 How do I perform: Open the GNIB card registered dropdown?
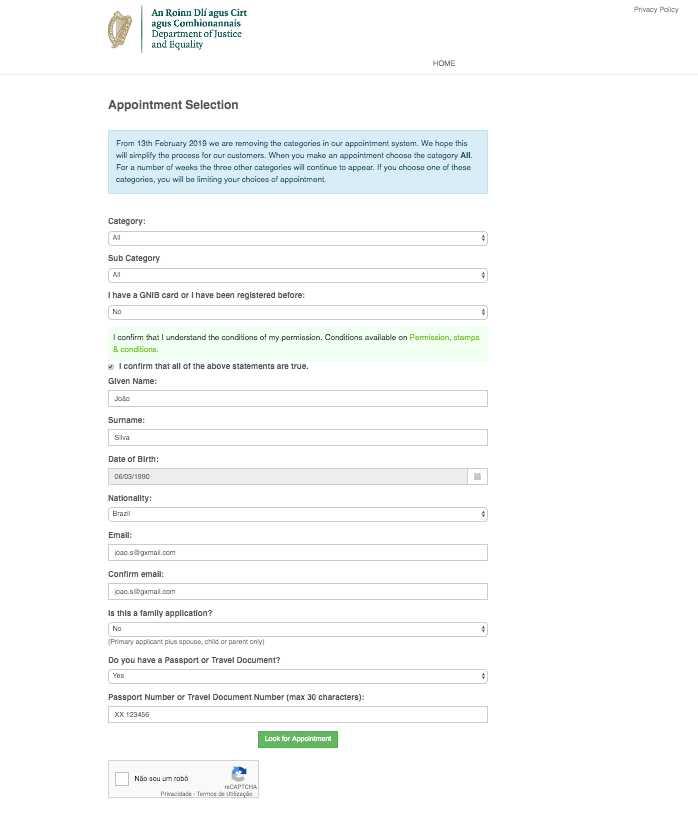tap(297, 312)
